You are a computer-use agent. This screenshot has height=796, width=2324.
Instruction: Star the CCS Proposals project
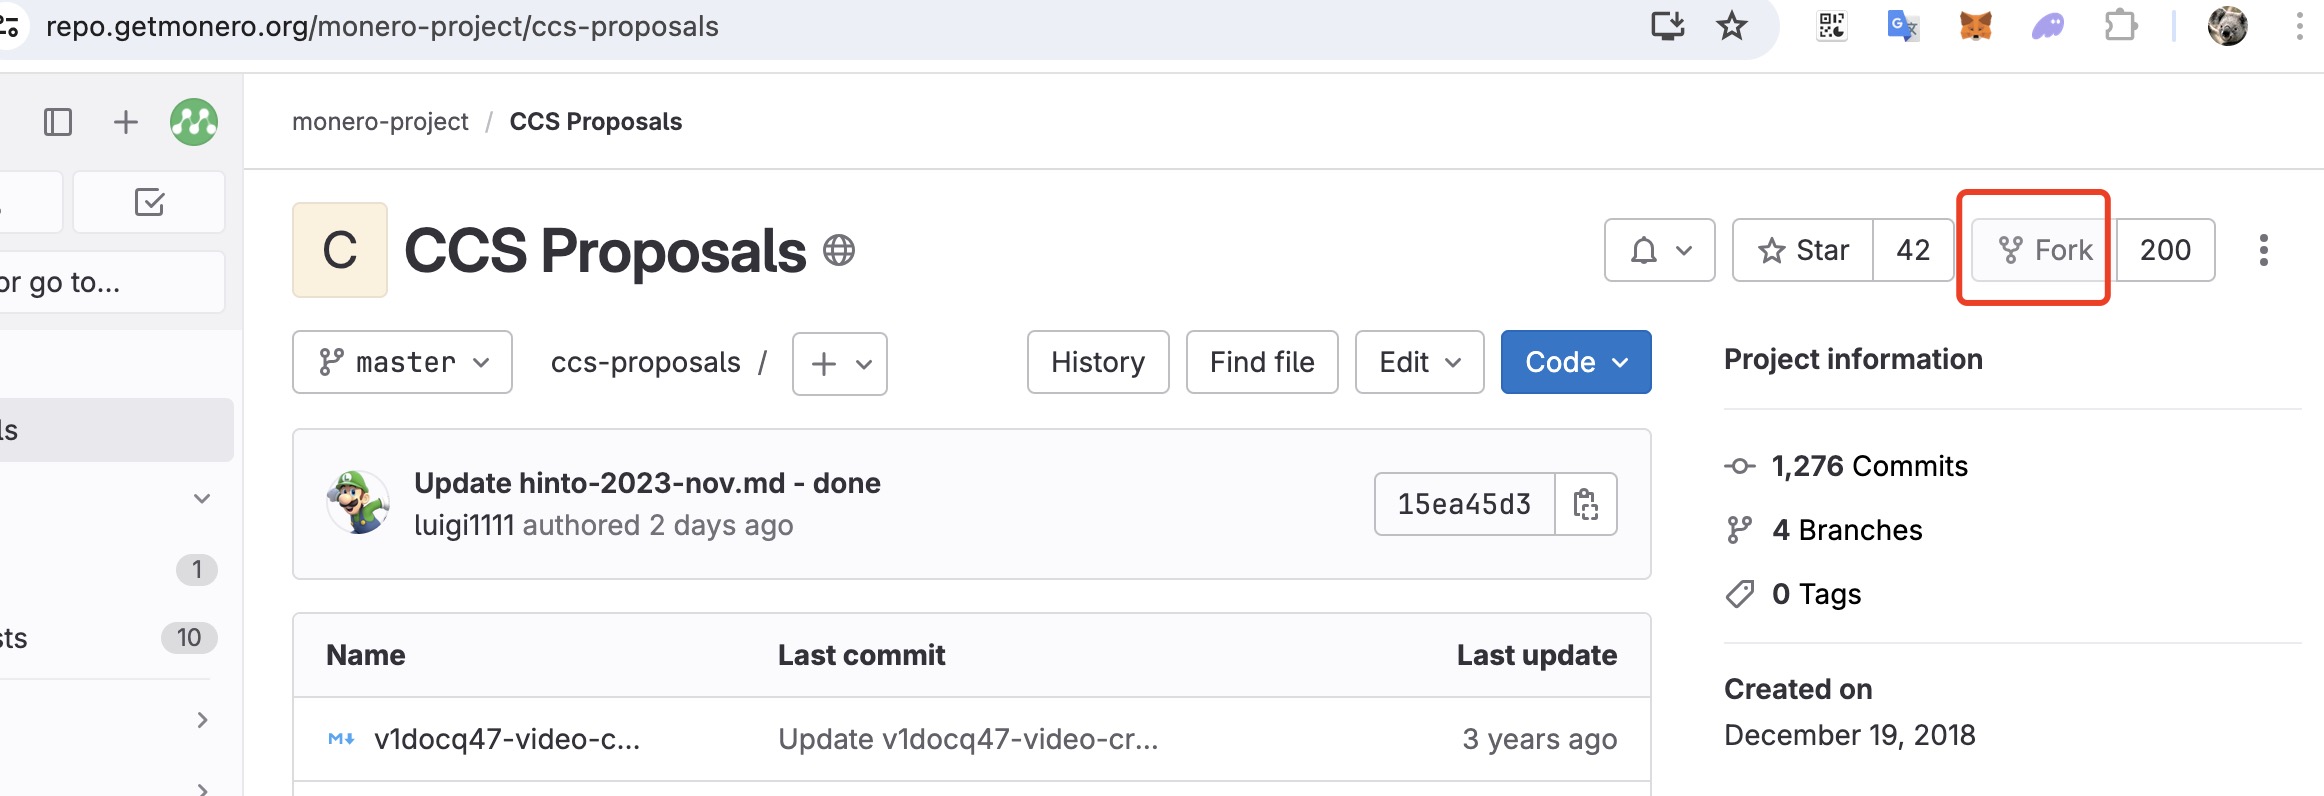pyautogui.click(x=1804, y=250)
